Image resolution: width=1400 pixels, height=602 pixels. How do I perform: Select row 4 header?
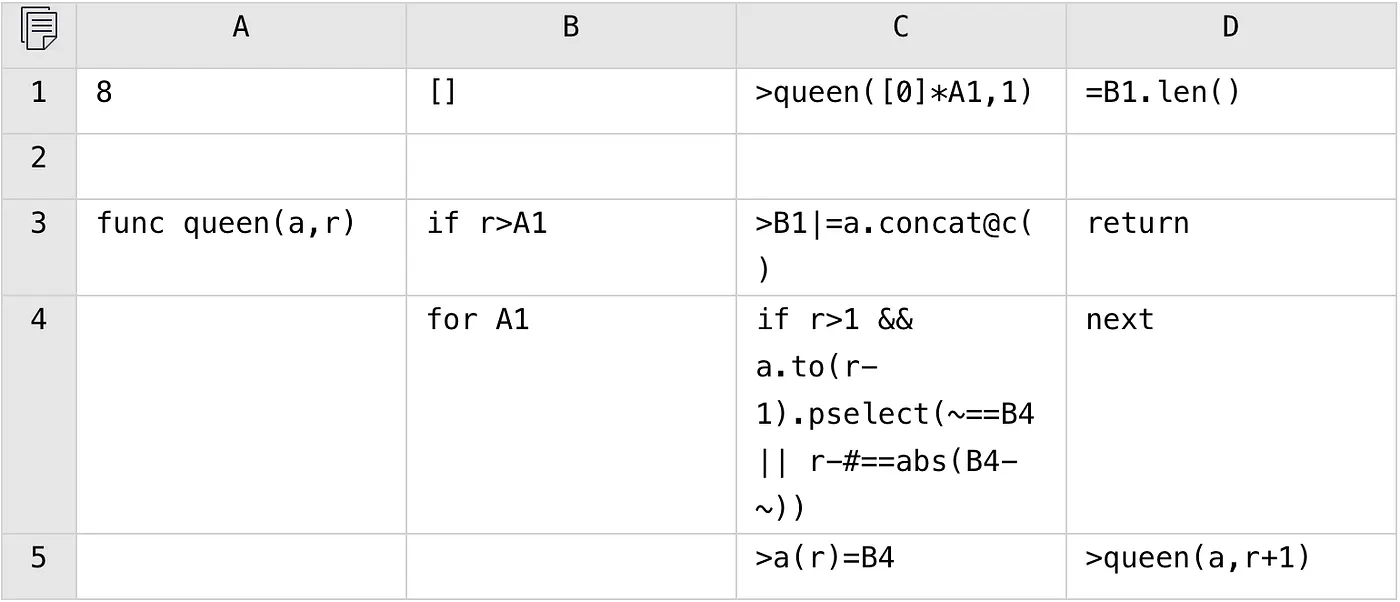tap(38, 415)
